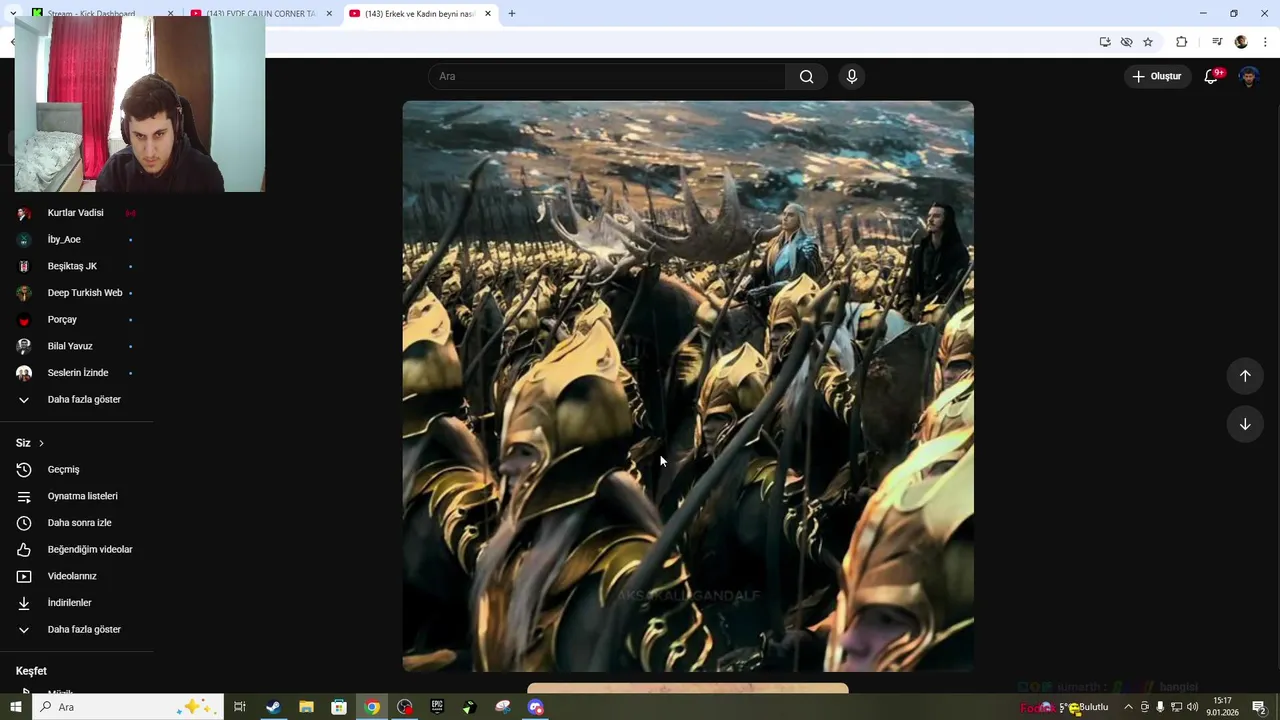Open Task View on the taskbar

click(x=240, y=707)
